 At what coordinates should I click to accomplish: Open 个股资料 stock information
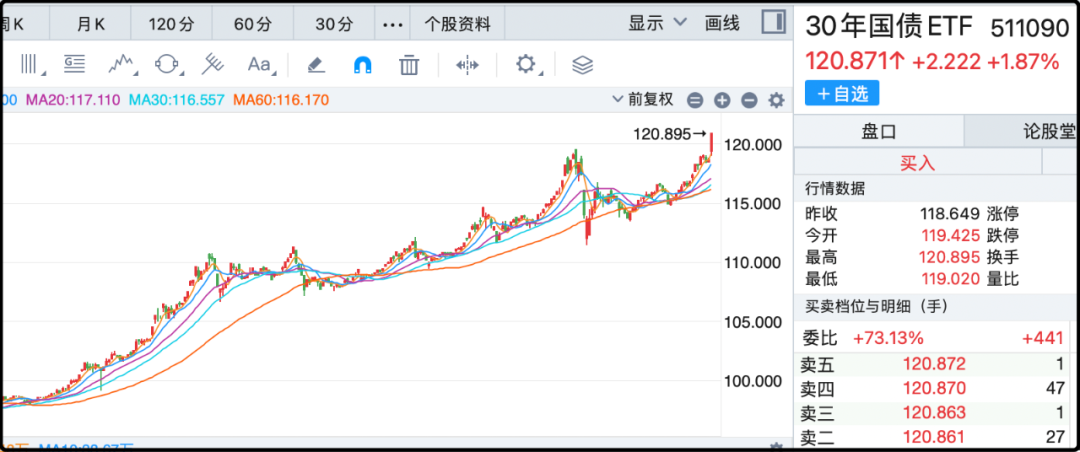(457, 22)
